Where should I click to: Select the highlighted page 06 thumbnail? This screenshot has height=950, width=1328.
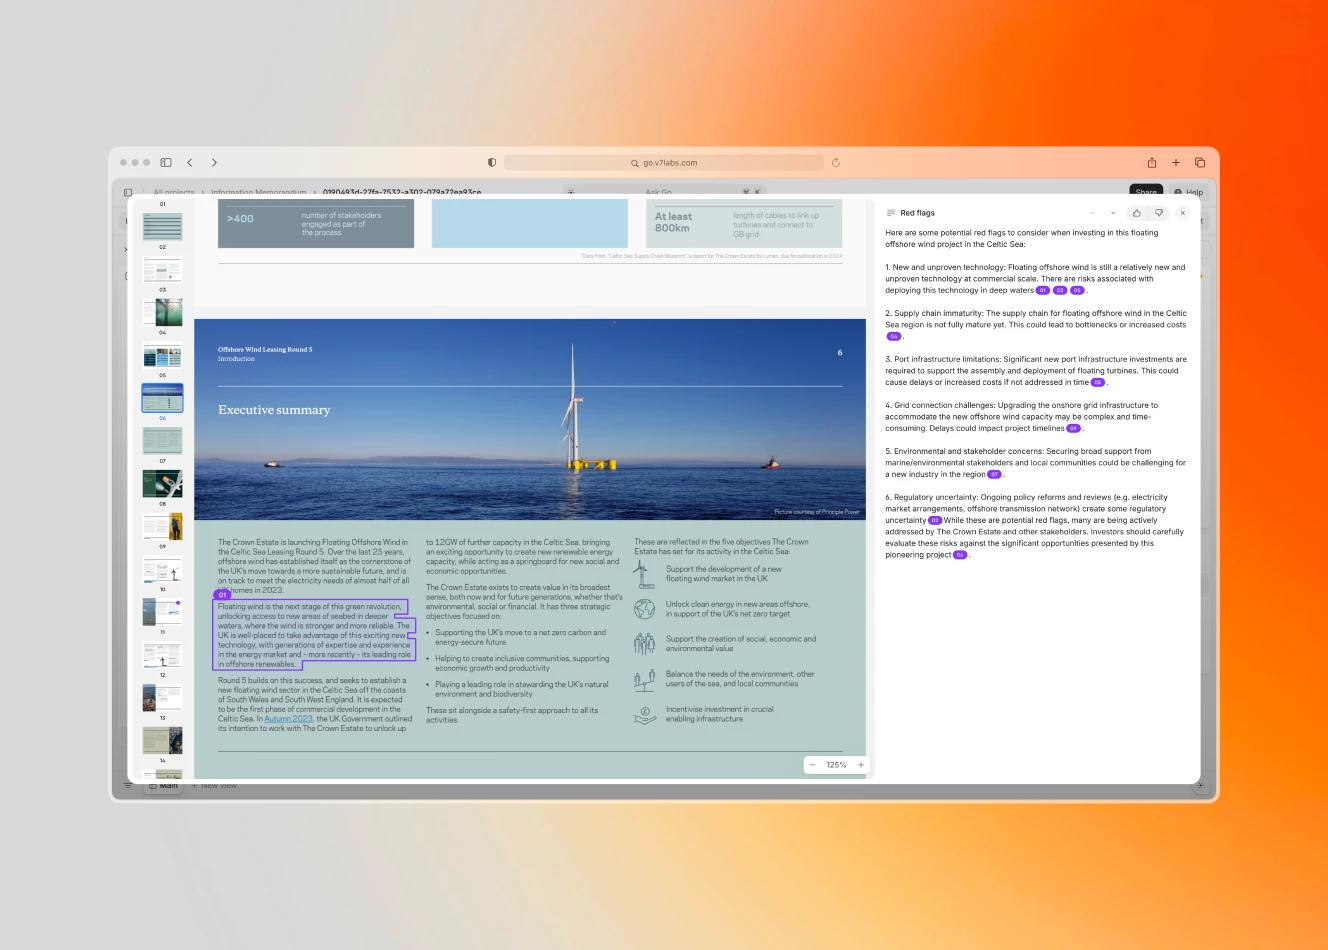(x=162, y=398)
